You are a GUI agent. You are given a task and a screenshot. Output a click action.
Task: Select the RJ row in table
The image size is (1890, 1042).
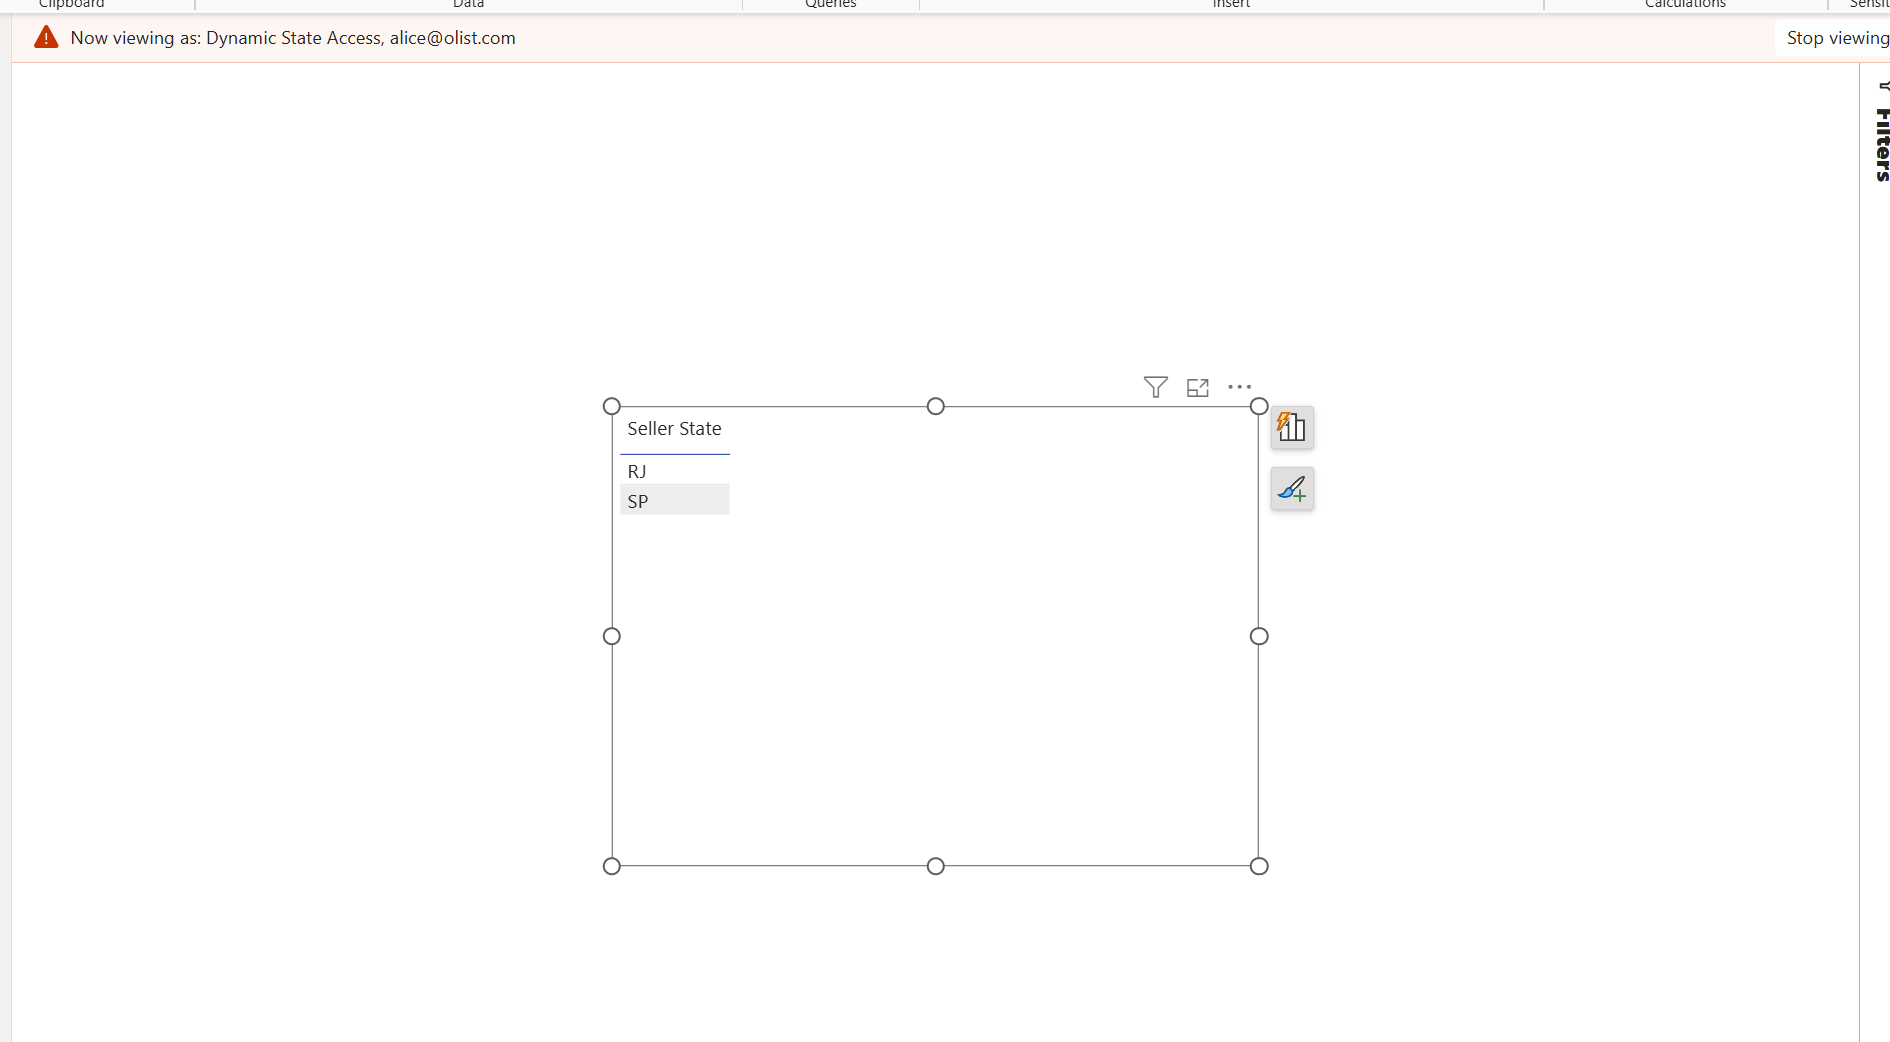tap(637, 471)
